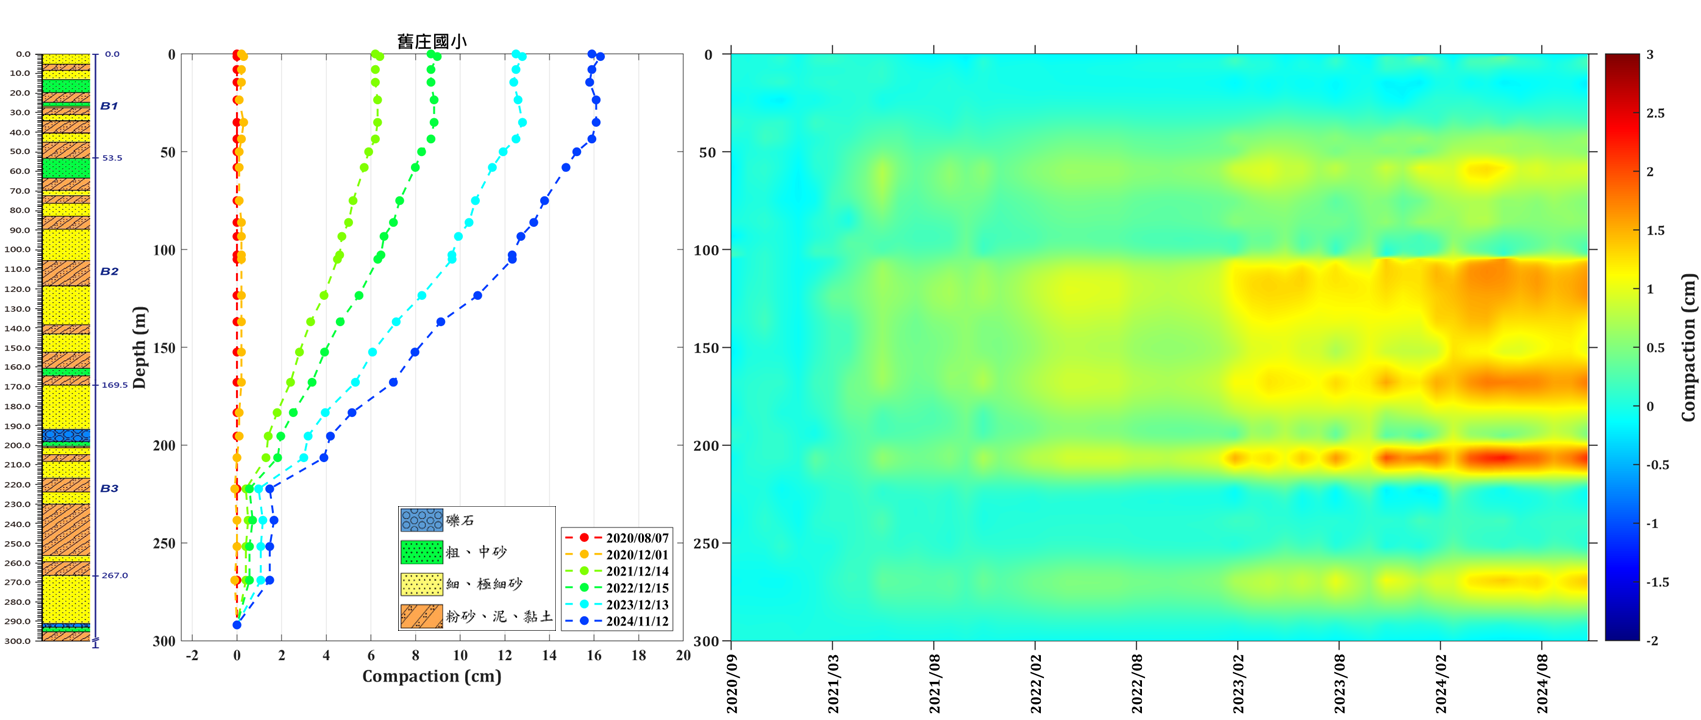The width and height of the screenshot is (1701, 720).
Task: Click the B3 layer label on stratigraphic column
Action: click(x=109, y=488)
